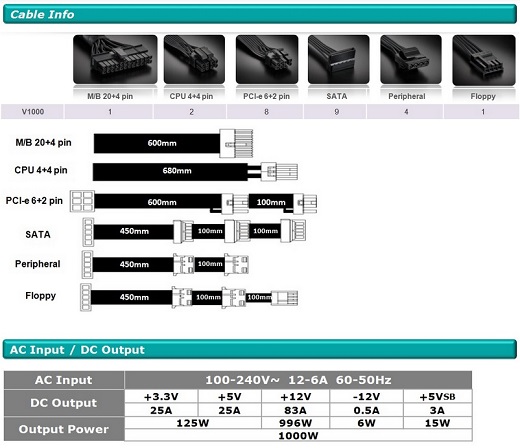Click the Peripheral connector photo

point(411,59)
